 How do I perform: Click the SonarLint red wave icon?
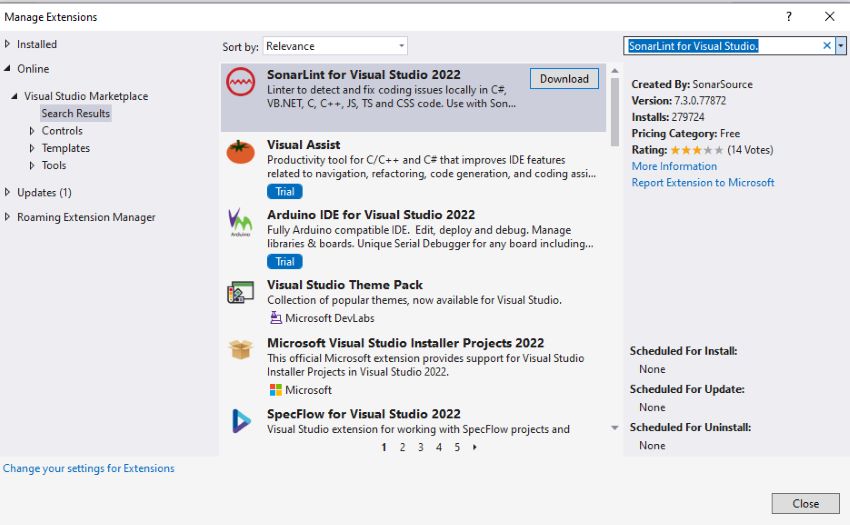pos(241,82)
